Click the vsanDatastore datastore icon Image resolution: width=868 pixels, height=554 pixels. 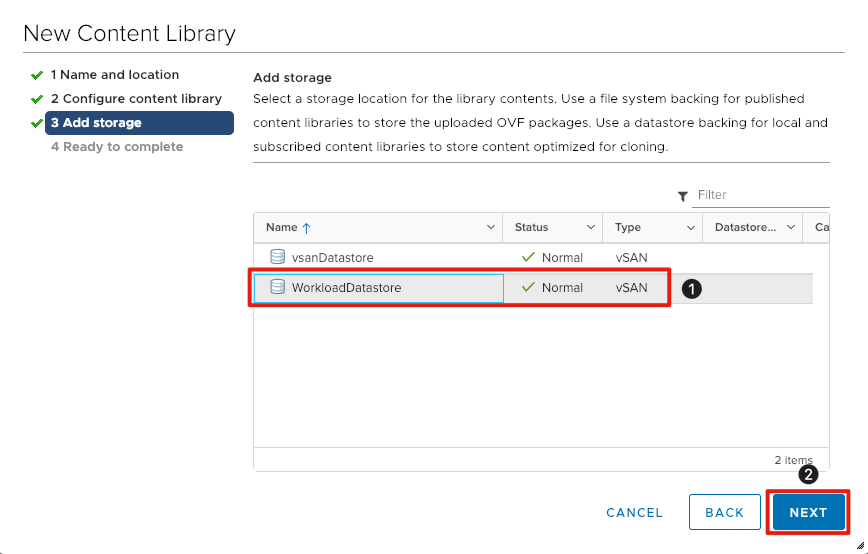point(277,257)
